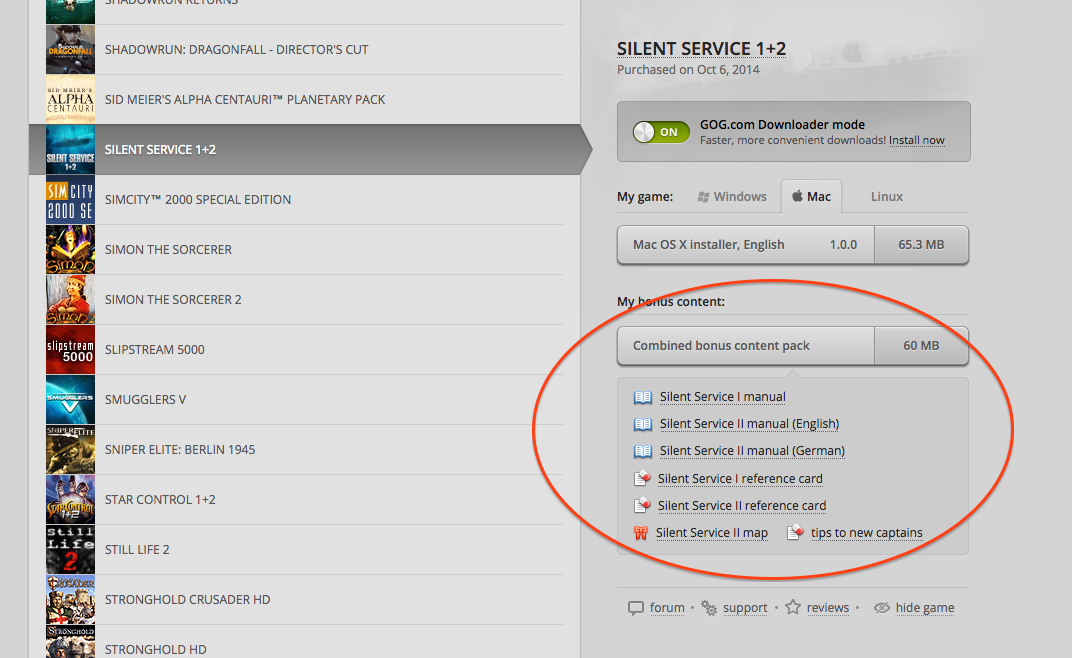Click the Star Control 1+2 cover thumbnail
Viewport: 1072px width, 658px height.
(x=70, y=499)
